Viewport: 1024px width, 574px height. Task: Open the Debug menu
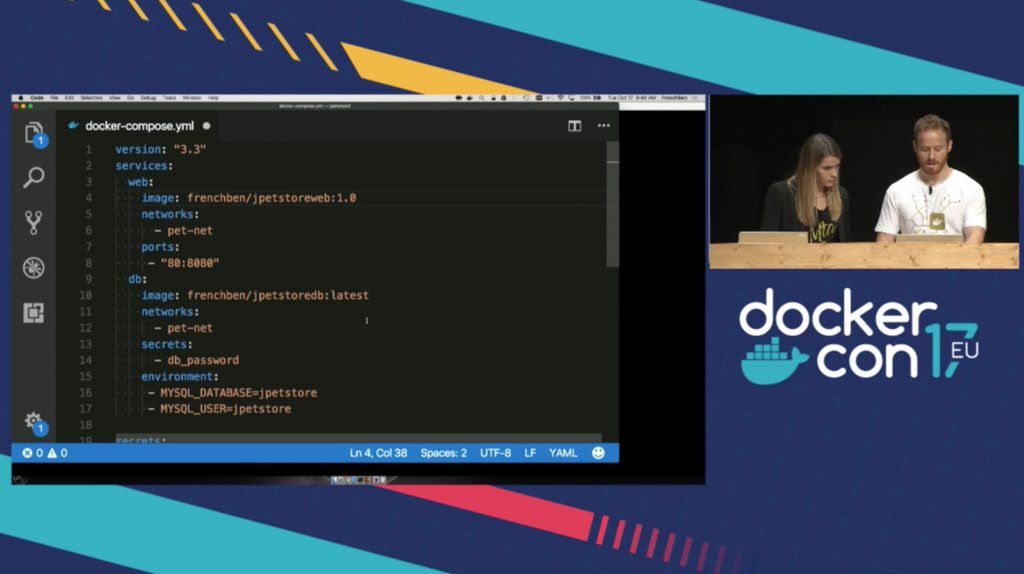point(148,98)
